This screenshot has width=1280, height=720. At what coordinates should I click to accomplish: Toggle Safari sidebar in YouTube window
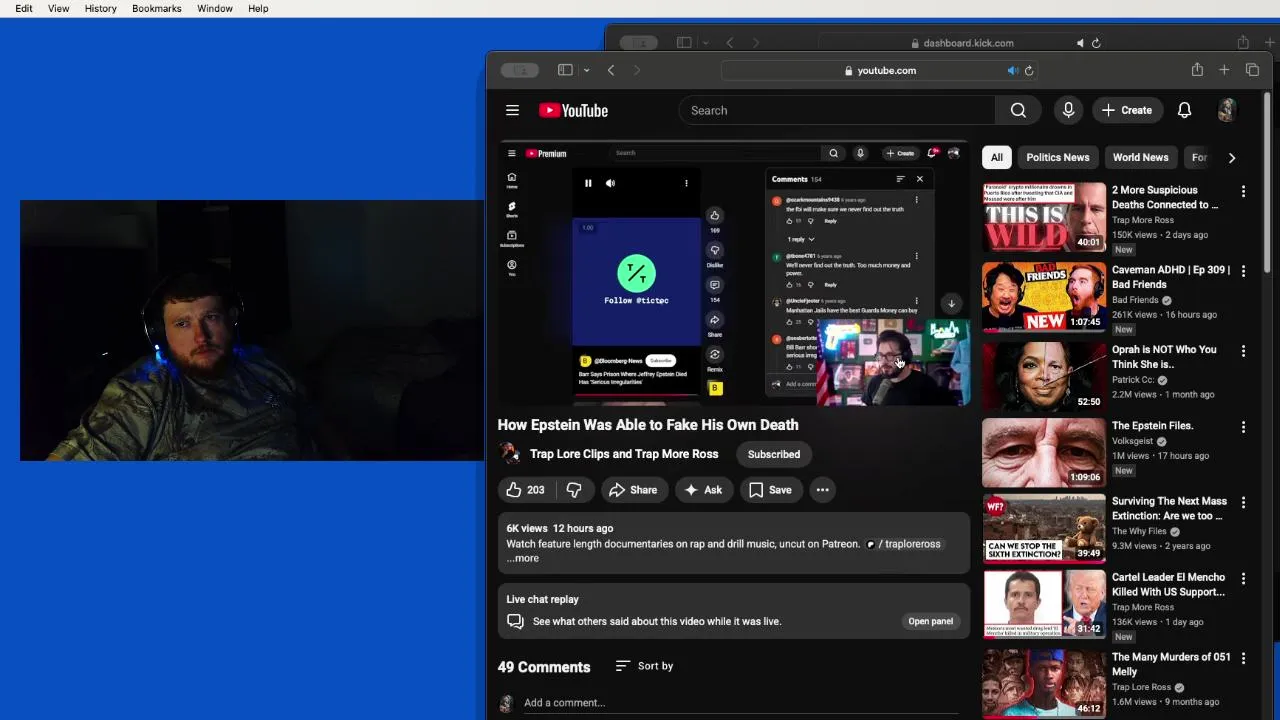coord(565,70)
